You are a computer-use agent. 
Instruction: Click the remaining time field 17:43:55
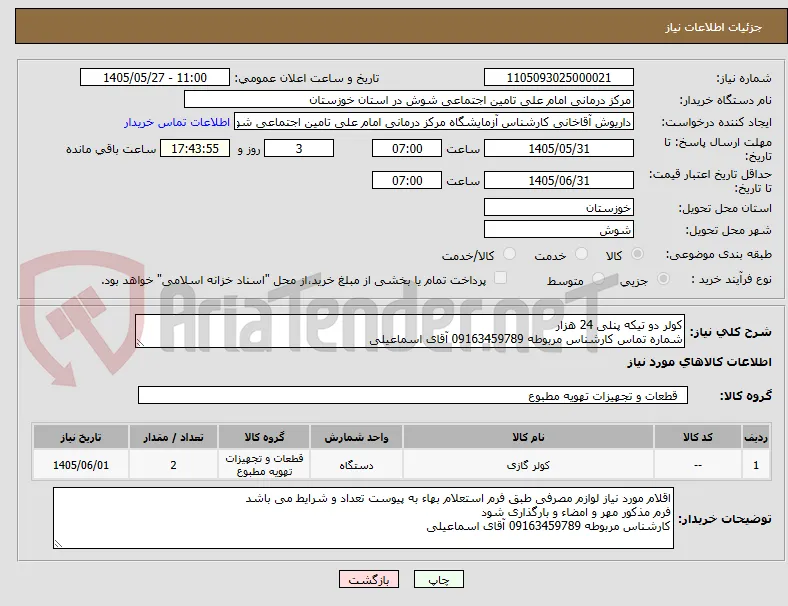[195, 148]
